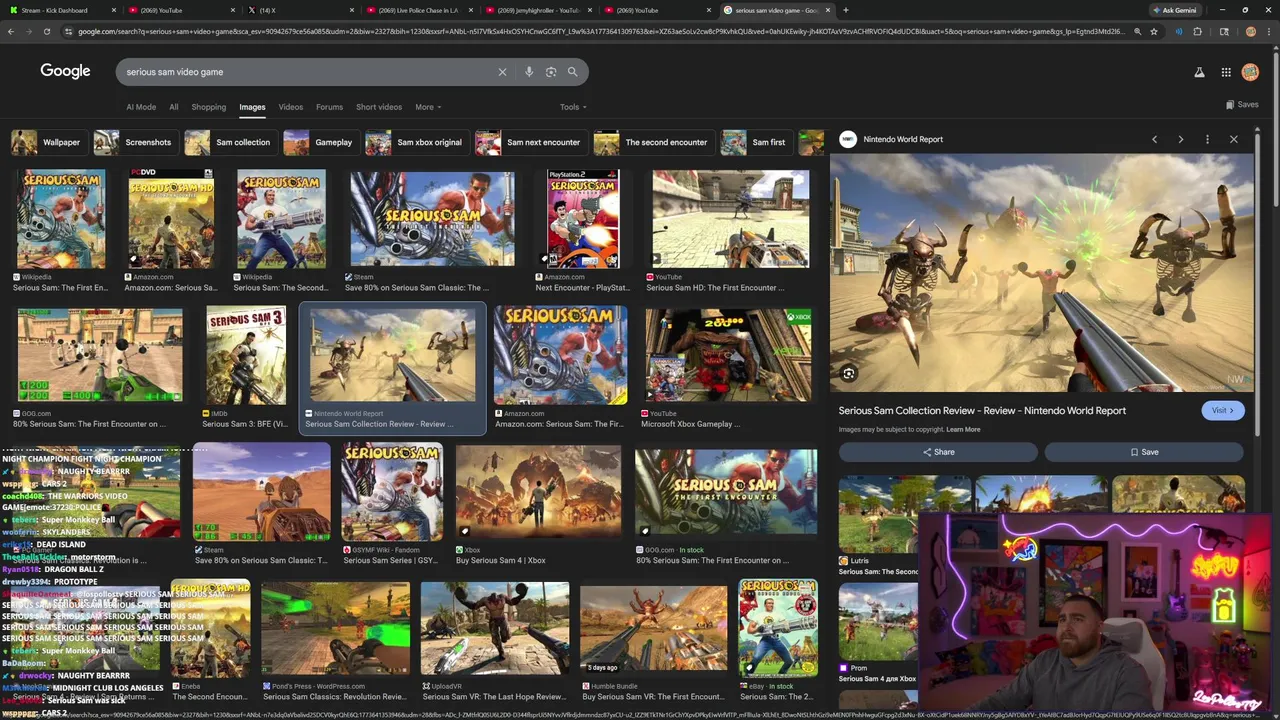The image size is (1280, 720).
Task: Search inside image with Lens icon
Action: [x=849, y=374]
